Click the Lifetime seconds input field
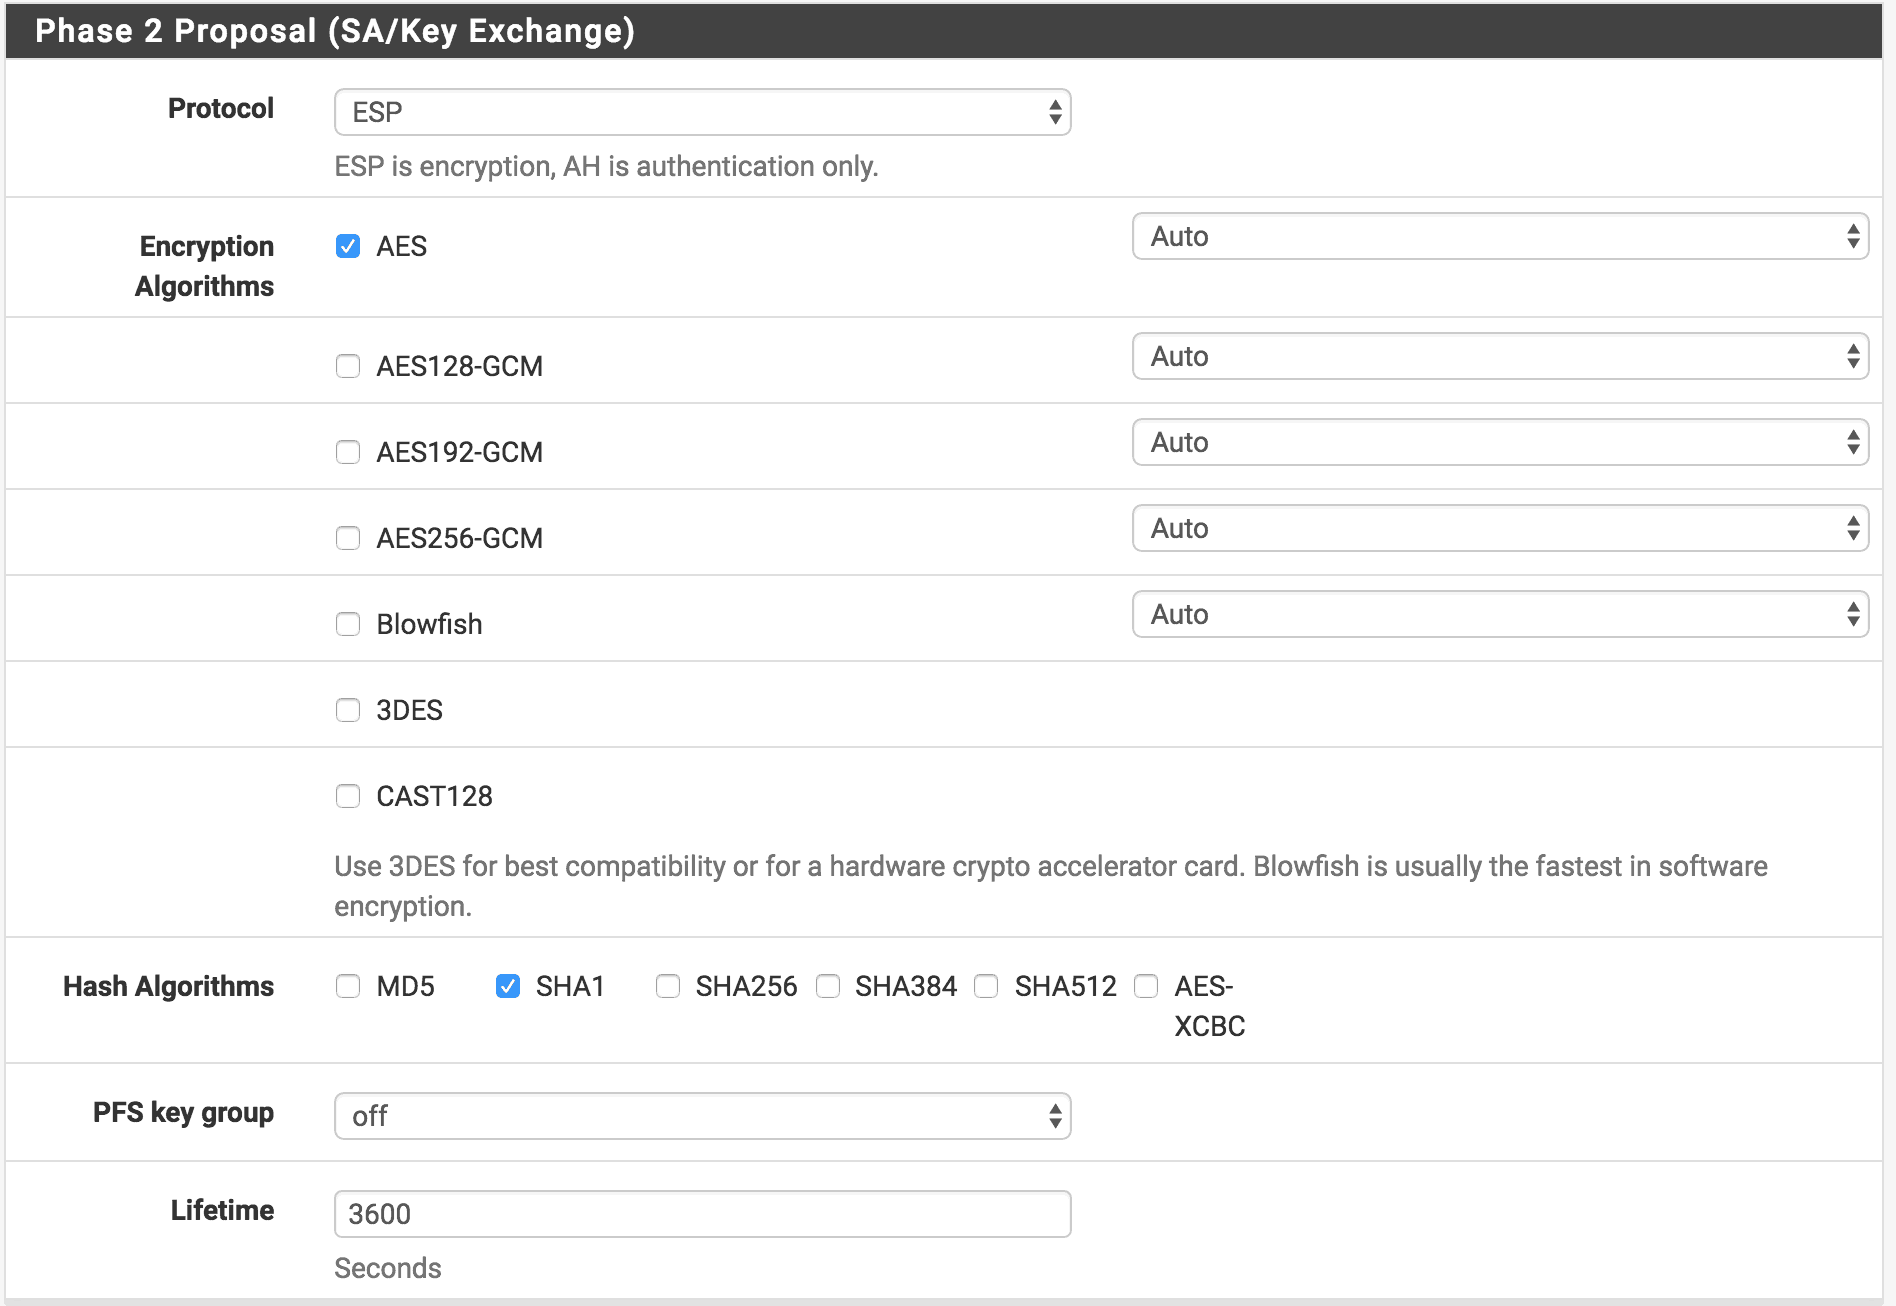Viewport: 1896px width, 1306px height. tap(703, 1214)
